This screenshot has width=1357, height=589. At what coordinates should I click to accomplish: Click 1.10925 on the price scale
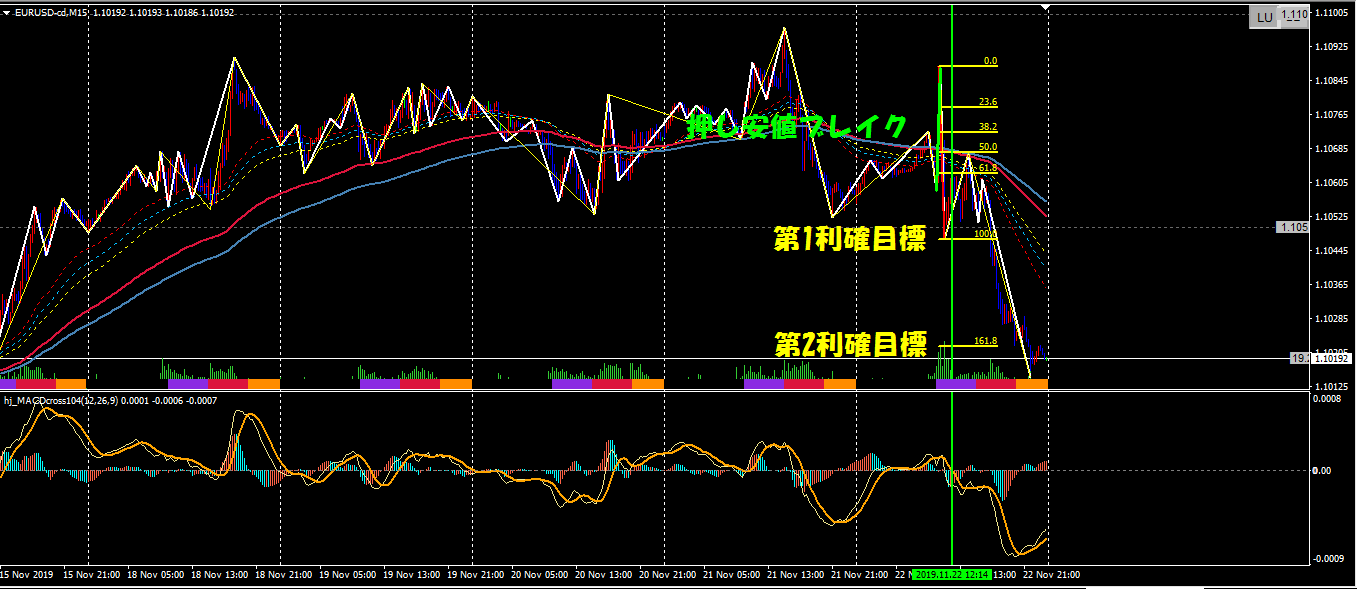(1332, 47)
